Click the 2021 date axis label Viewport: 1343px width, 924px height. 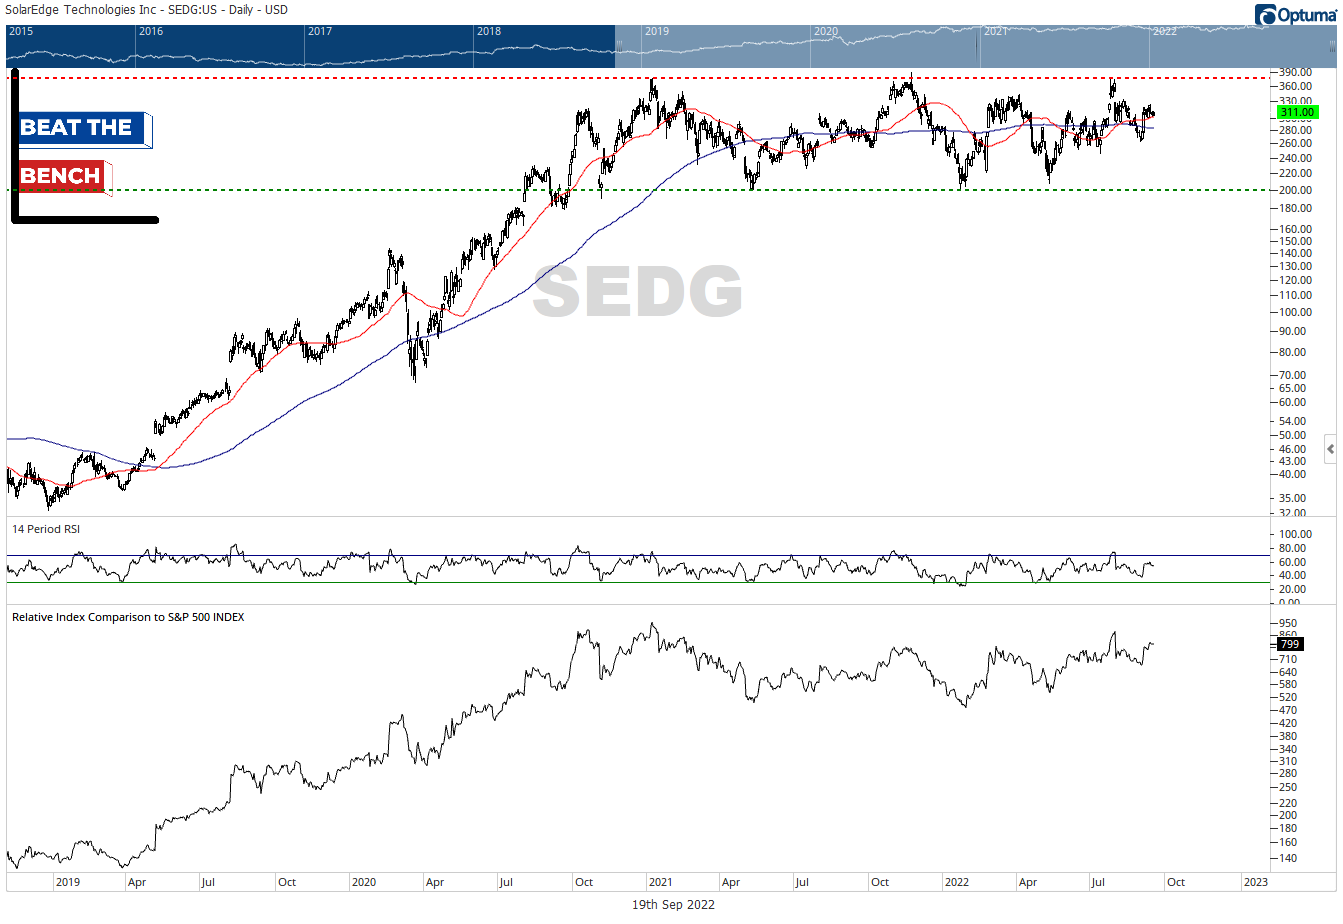(x=660, y=882)
